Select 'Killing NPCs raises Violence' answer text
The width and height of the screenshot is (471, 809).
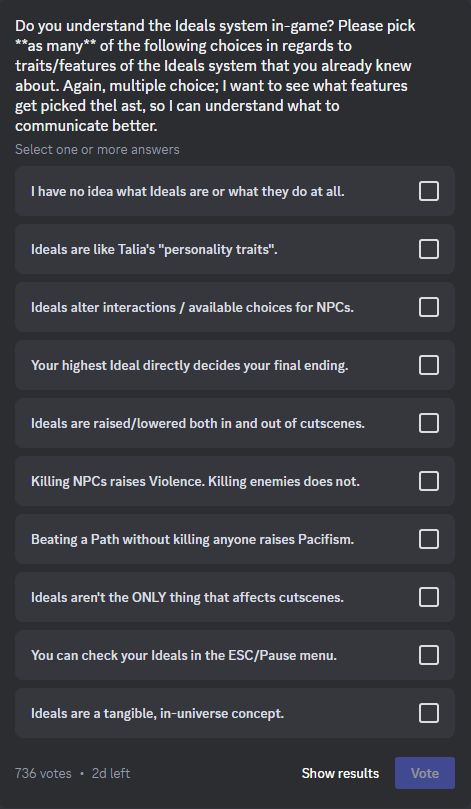click(196, 481)
